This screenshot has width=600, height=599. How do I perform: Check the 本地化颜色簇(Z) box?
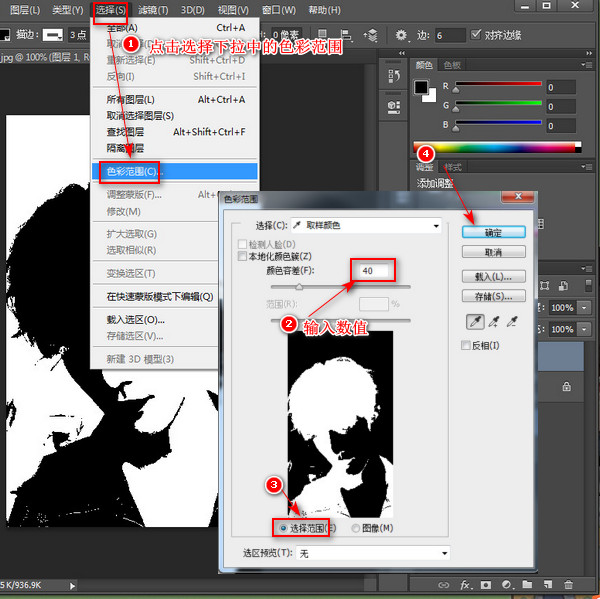pyautogui.click(x=242, y=256)
